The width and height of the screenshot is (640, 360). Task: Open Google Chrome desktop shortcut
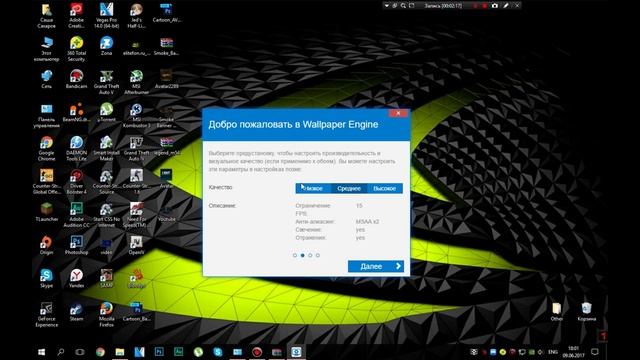(x=47, y=149)
